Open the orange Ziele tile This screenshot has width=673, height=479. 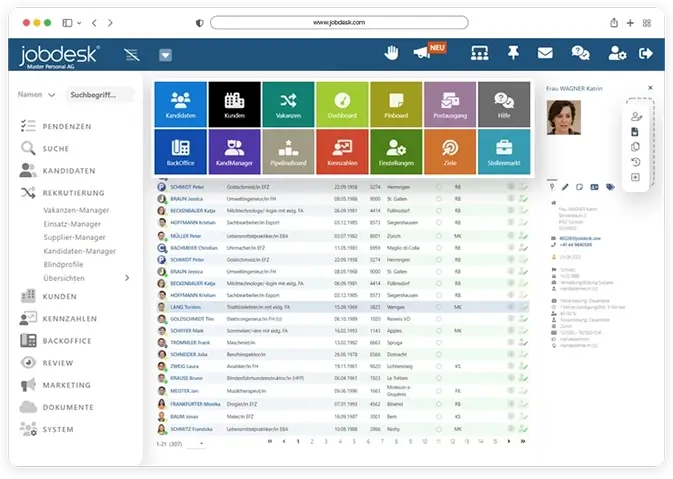coord(450,152)
